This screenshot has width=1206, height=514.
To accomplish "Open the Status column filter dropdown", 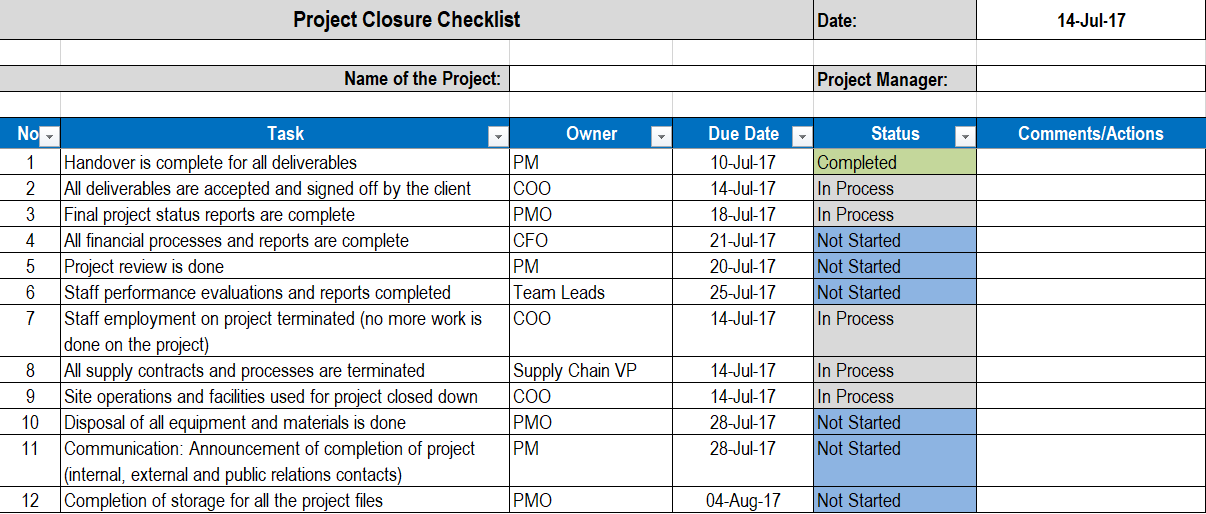I will 965,136.
